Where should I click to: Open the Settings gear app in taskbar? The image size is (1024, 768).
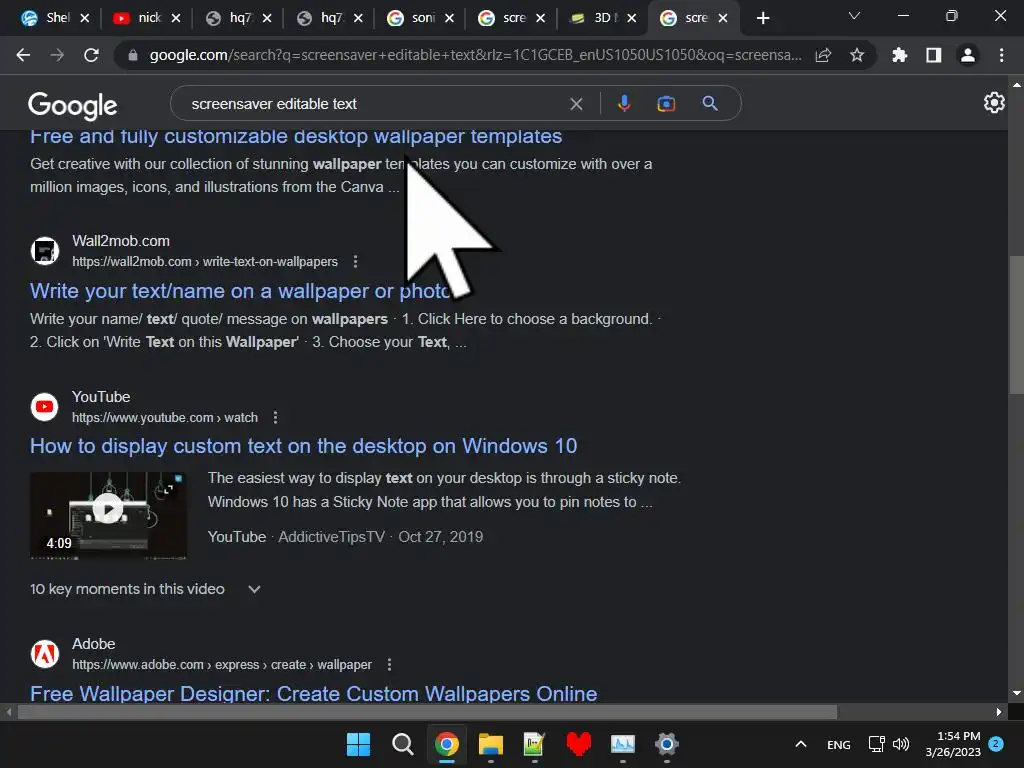(667, 744)
